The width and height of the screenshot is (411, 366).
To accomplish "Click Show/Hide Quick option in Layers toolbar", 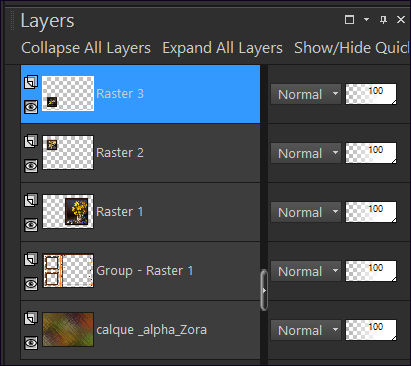I will pyautogui.click(x=352, y=48).
